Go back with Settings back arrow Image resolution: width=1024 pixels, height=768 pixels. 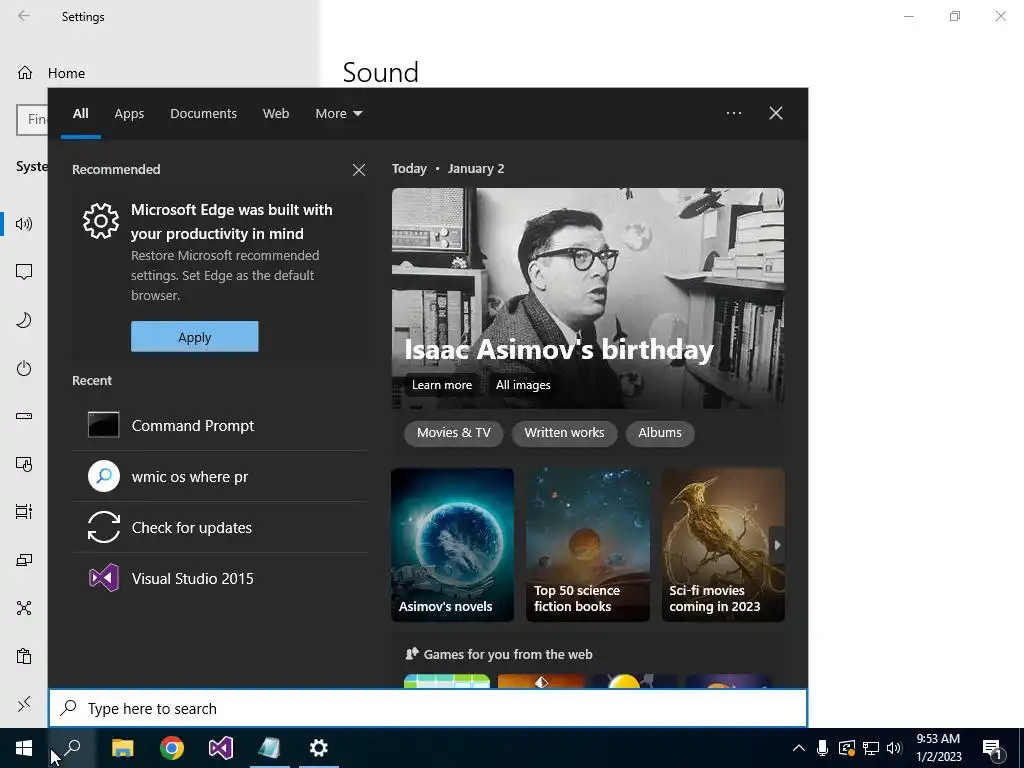(24, 16)
